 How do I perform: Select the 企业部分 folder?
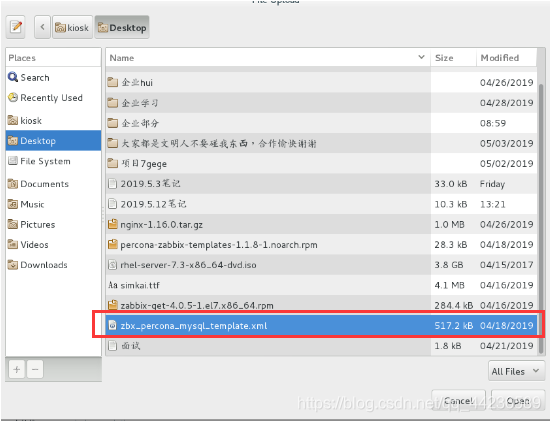pyautogui.click(x=321, y=123)
